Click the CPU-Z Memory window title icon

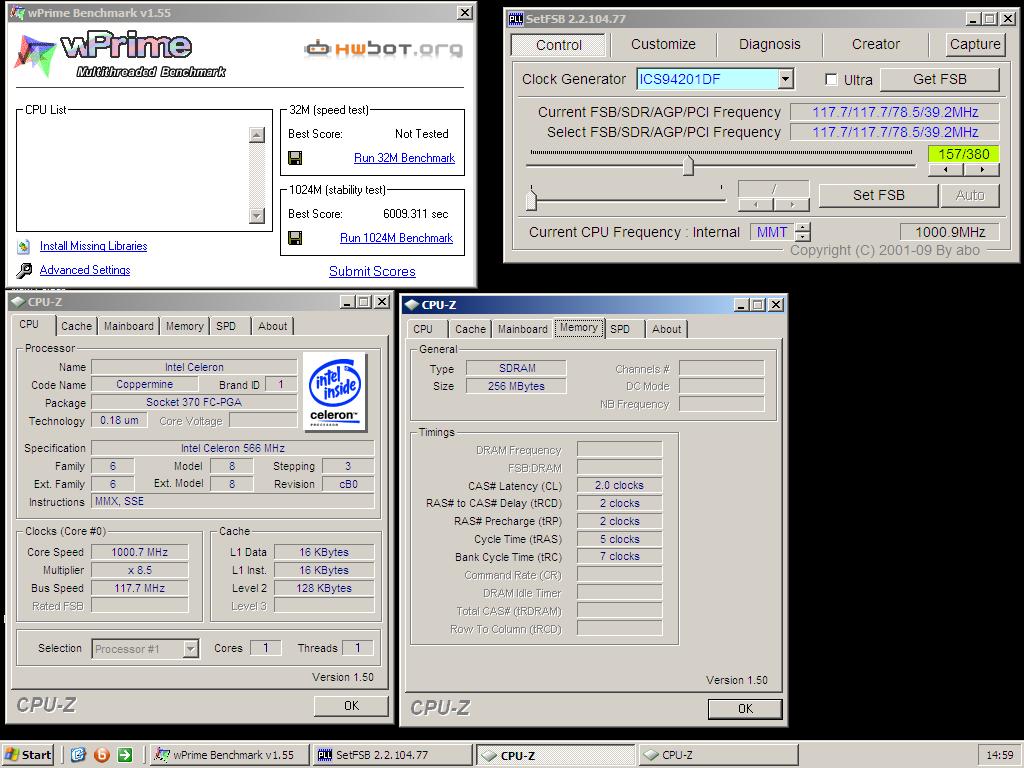(411, 305)
